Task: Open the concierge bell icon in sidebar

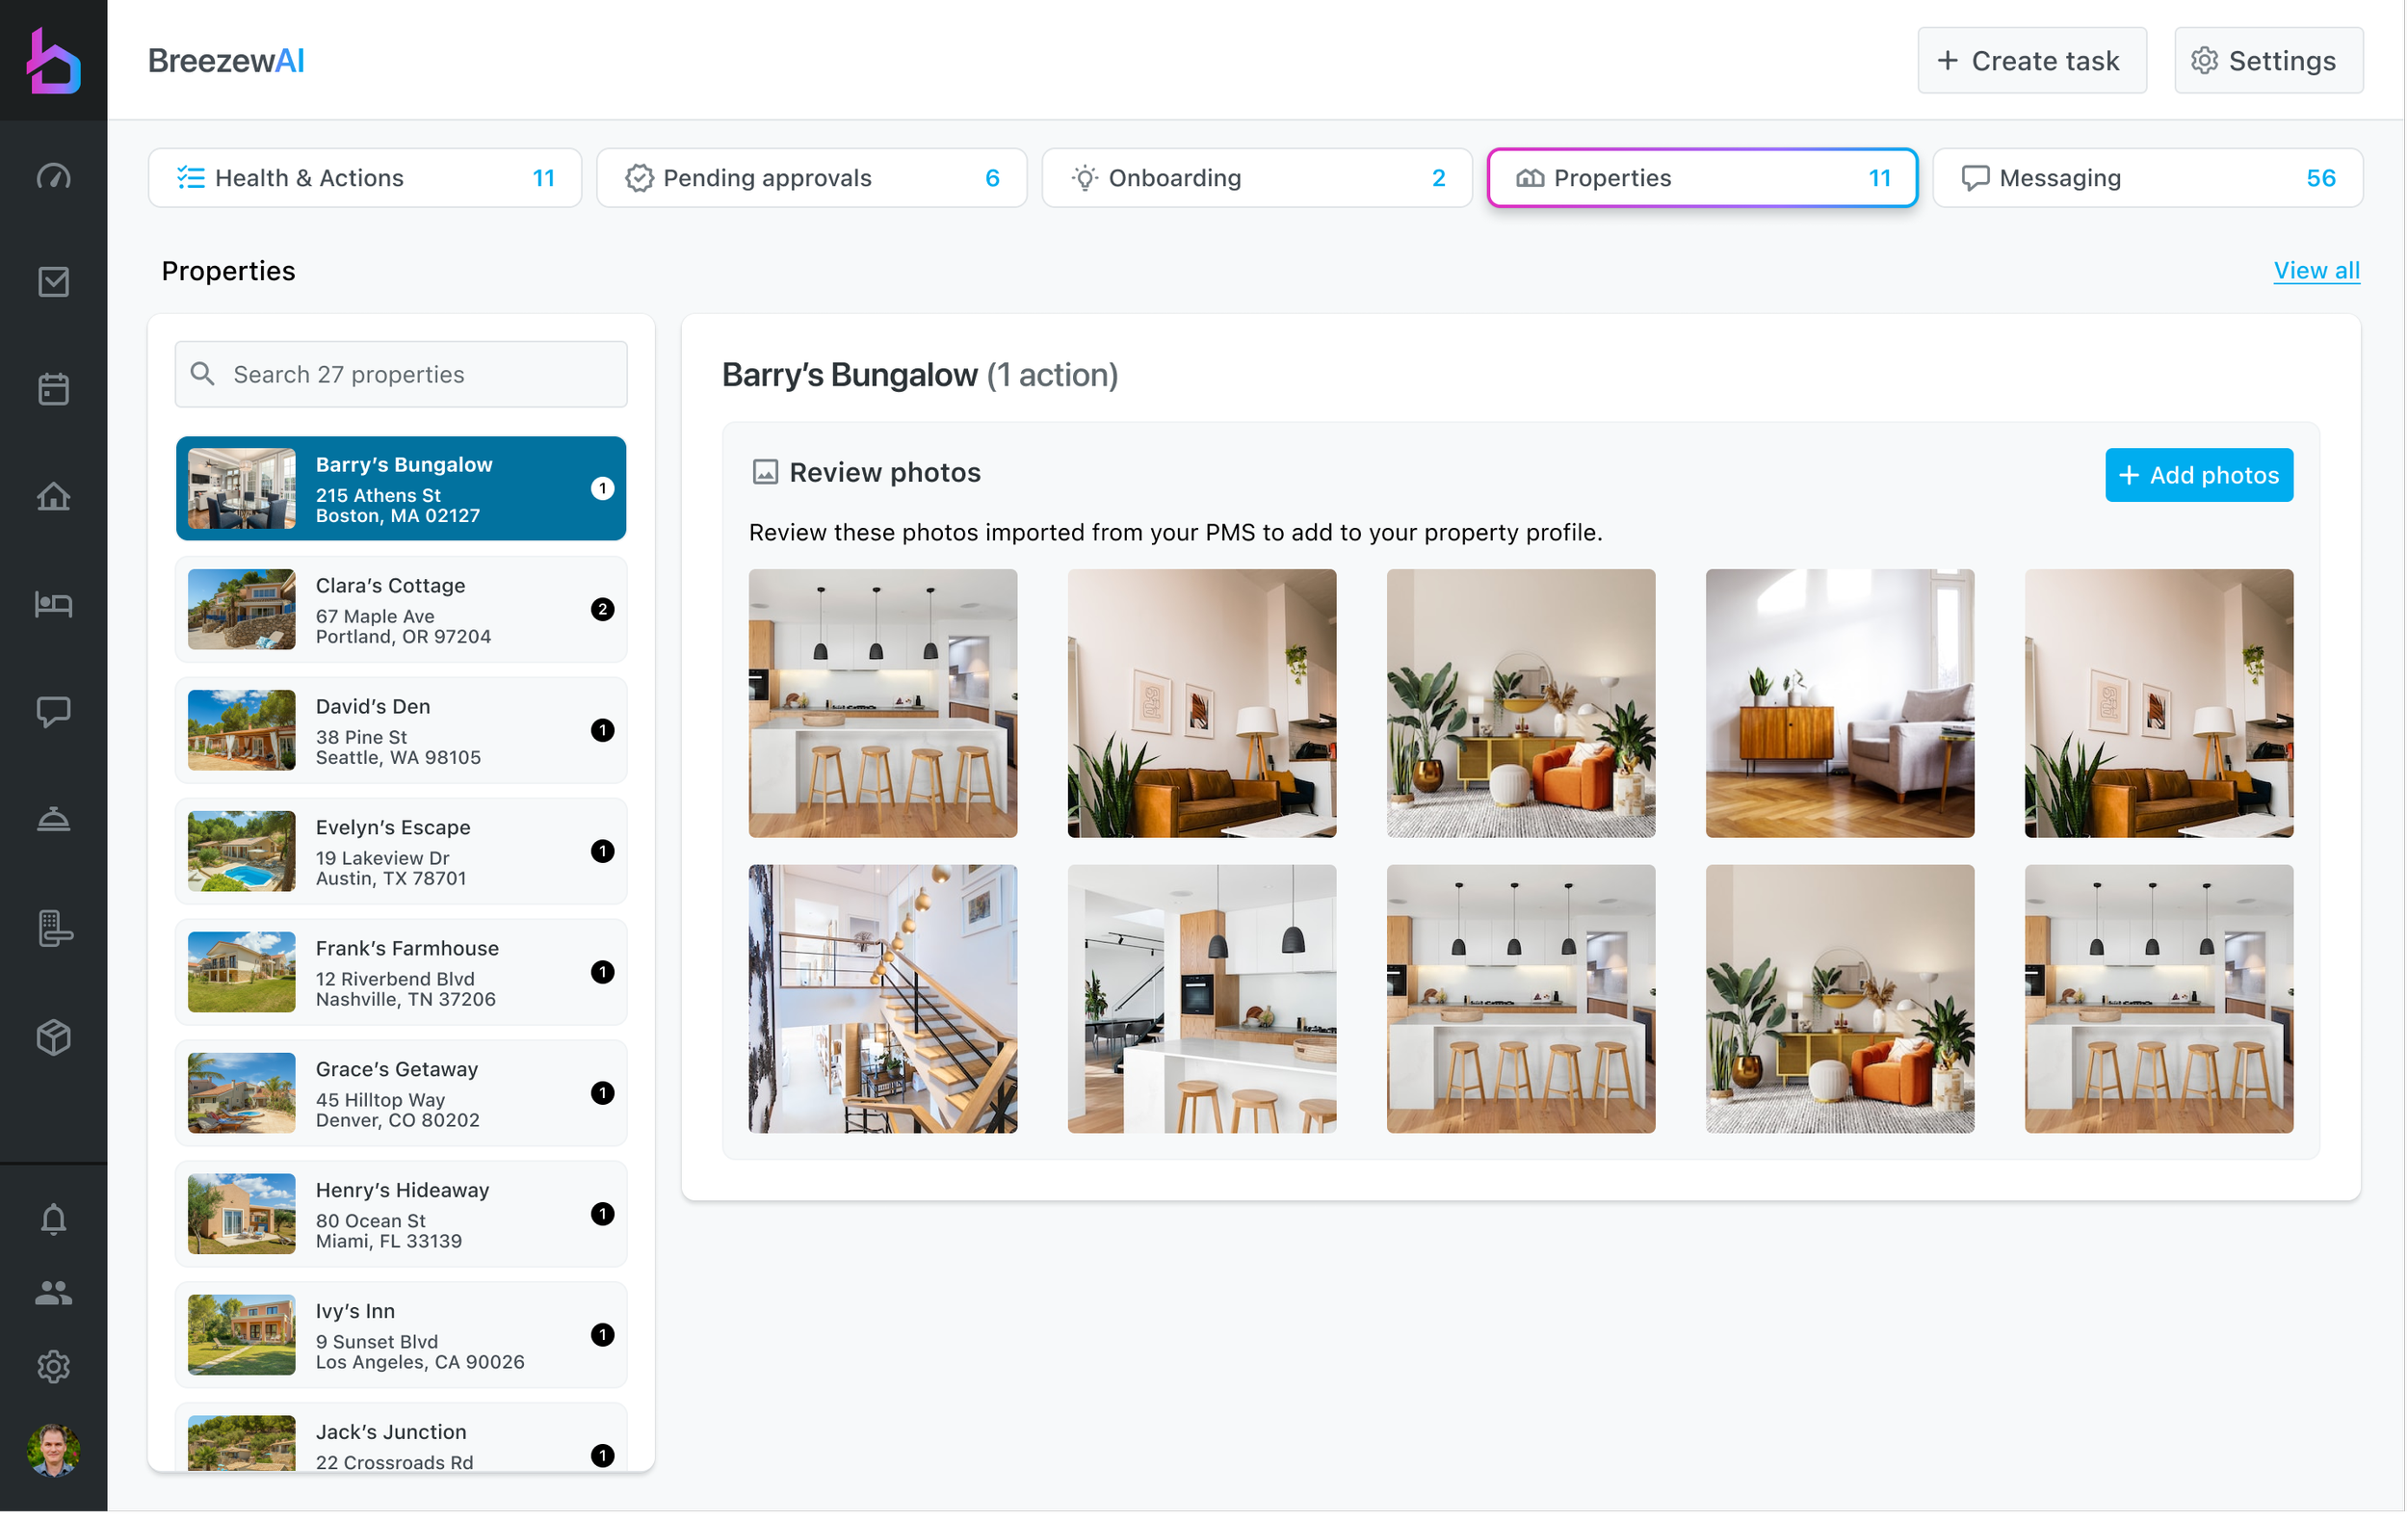Action: tap(53, 820)
